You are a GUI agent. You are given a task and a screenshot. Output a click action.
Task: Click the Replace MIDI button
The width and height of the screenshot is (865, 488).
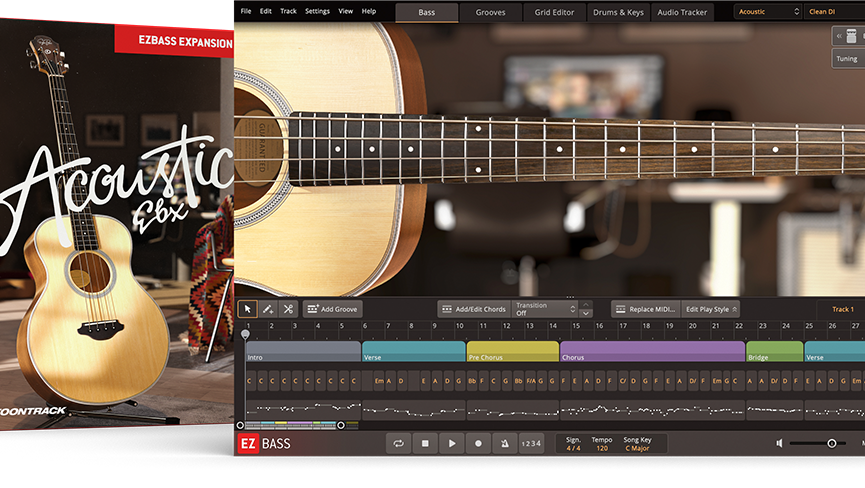(x=646, y=309)
